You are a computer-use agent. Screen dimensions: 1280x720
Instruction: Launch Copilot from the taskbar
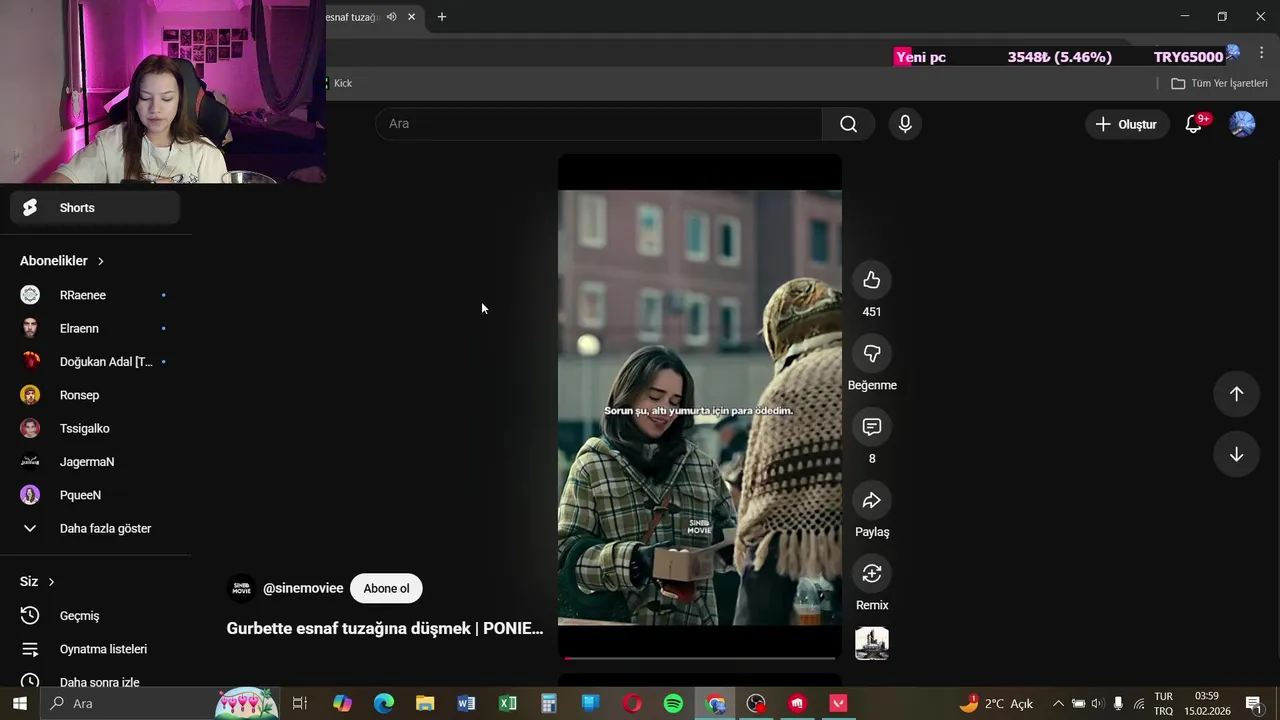click(342, 704)
